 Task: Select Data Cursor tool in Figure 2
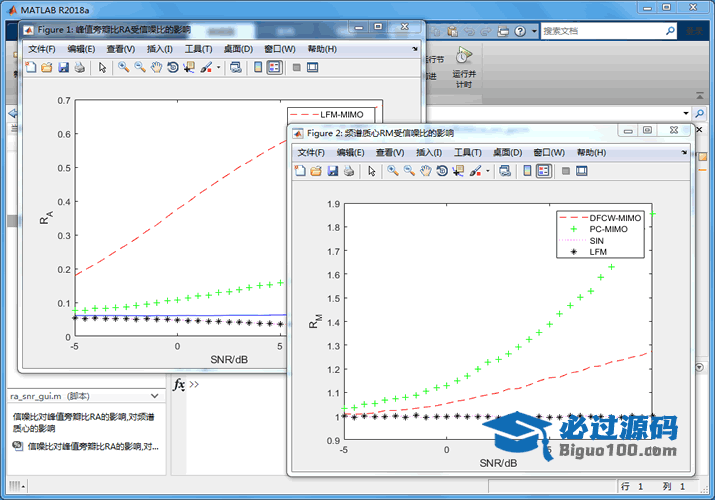(458, 171)
